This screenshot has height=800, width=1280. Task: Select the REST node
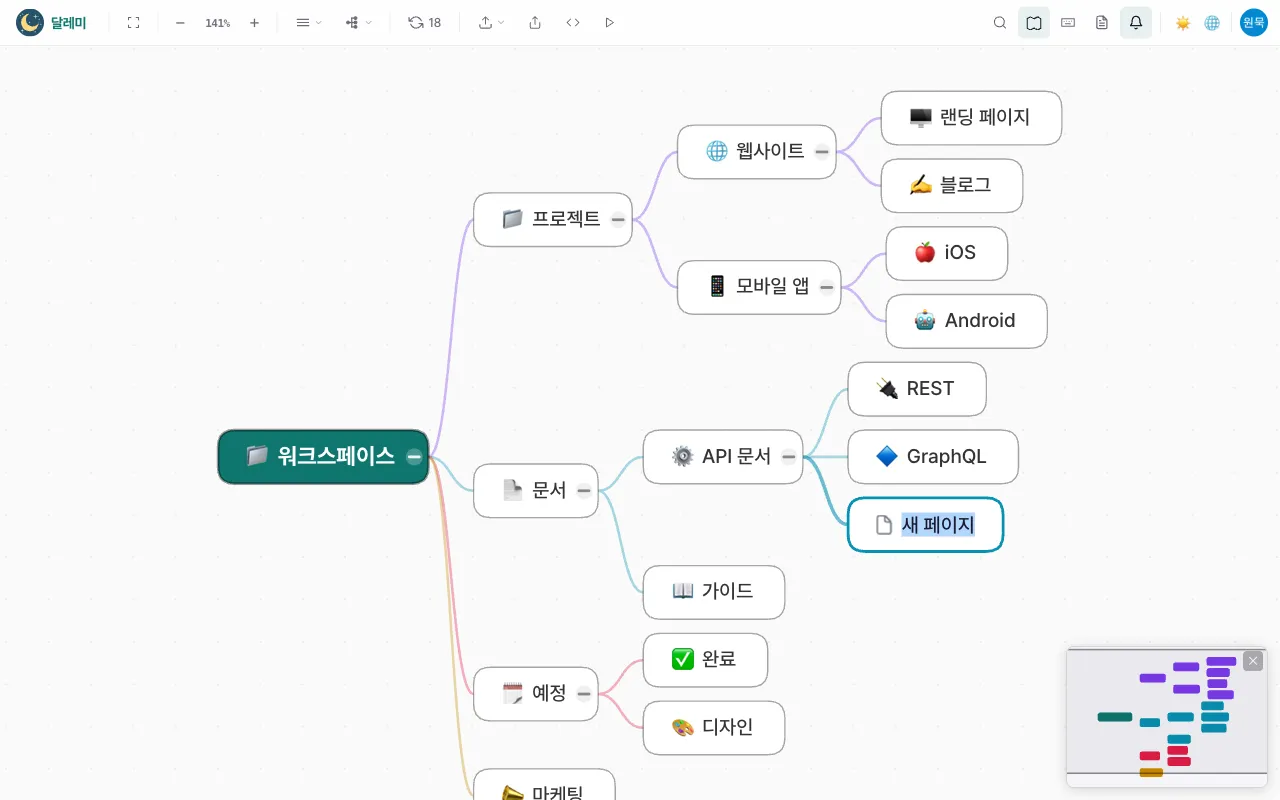917,389
